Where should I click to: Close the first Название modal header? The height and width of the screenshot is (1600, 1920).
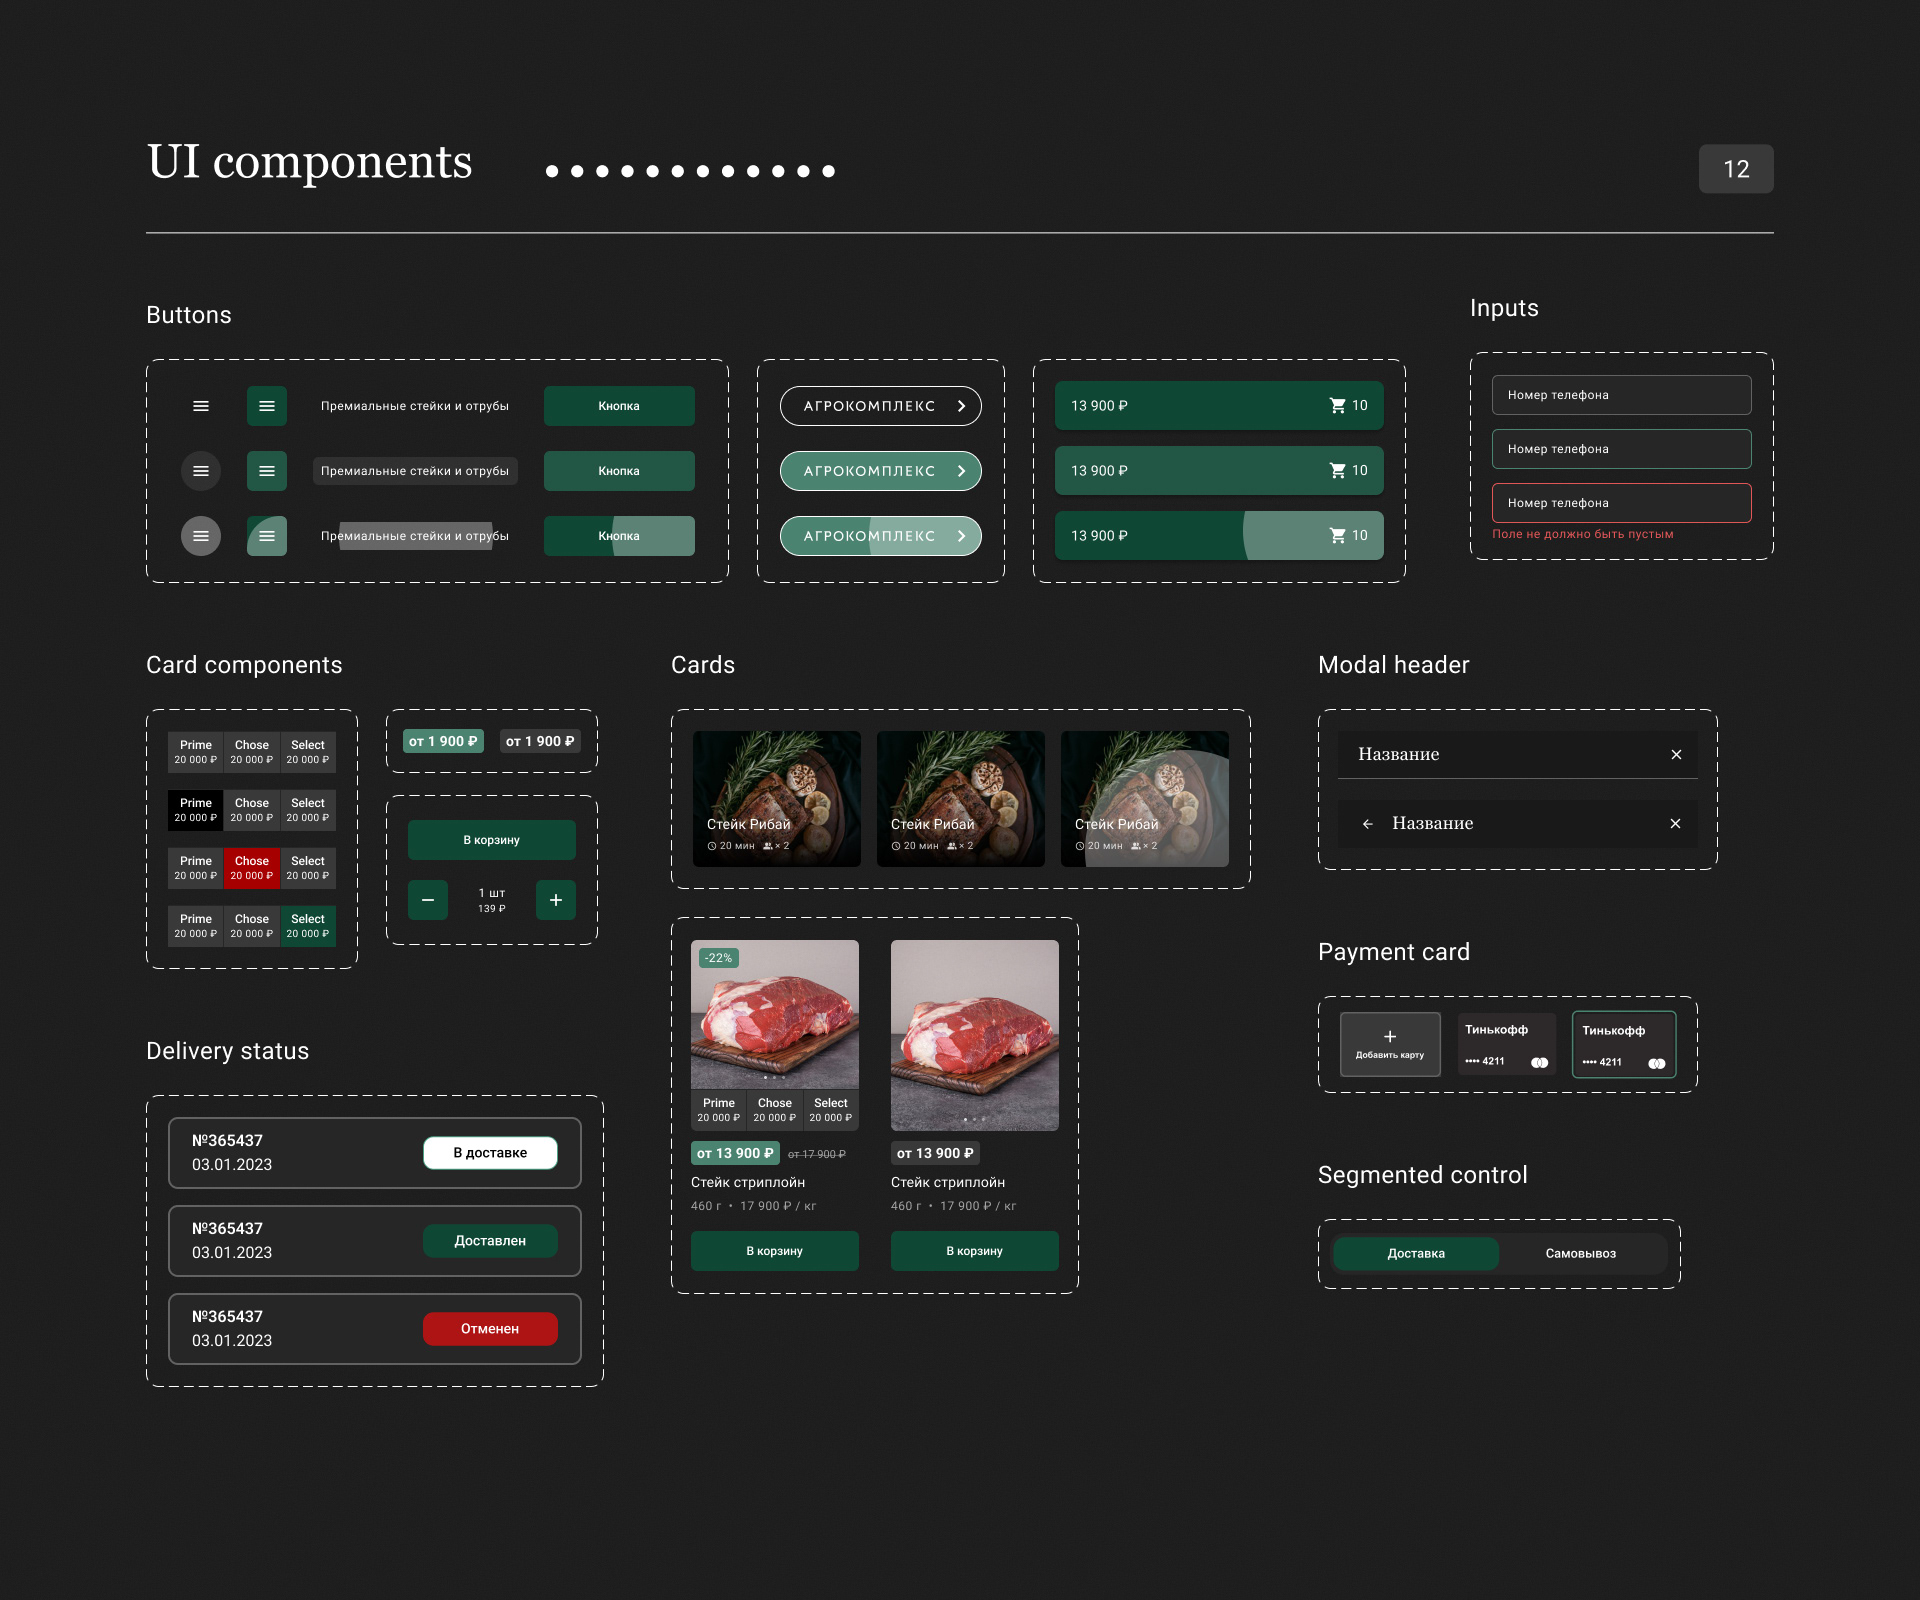click(x=1676, y=755)
